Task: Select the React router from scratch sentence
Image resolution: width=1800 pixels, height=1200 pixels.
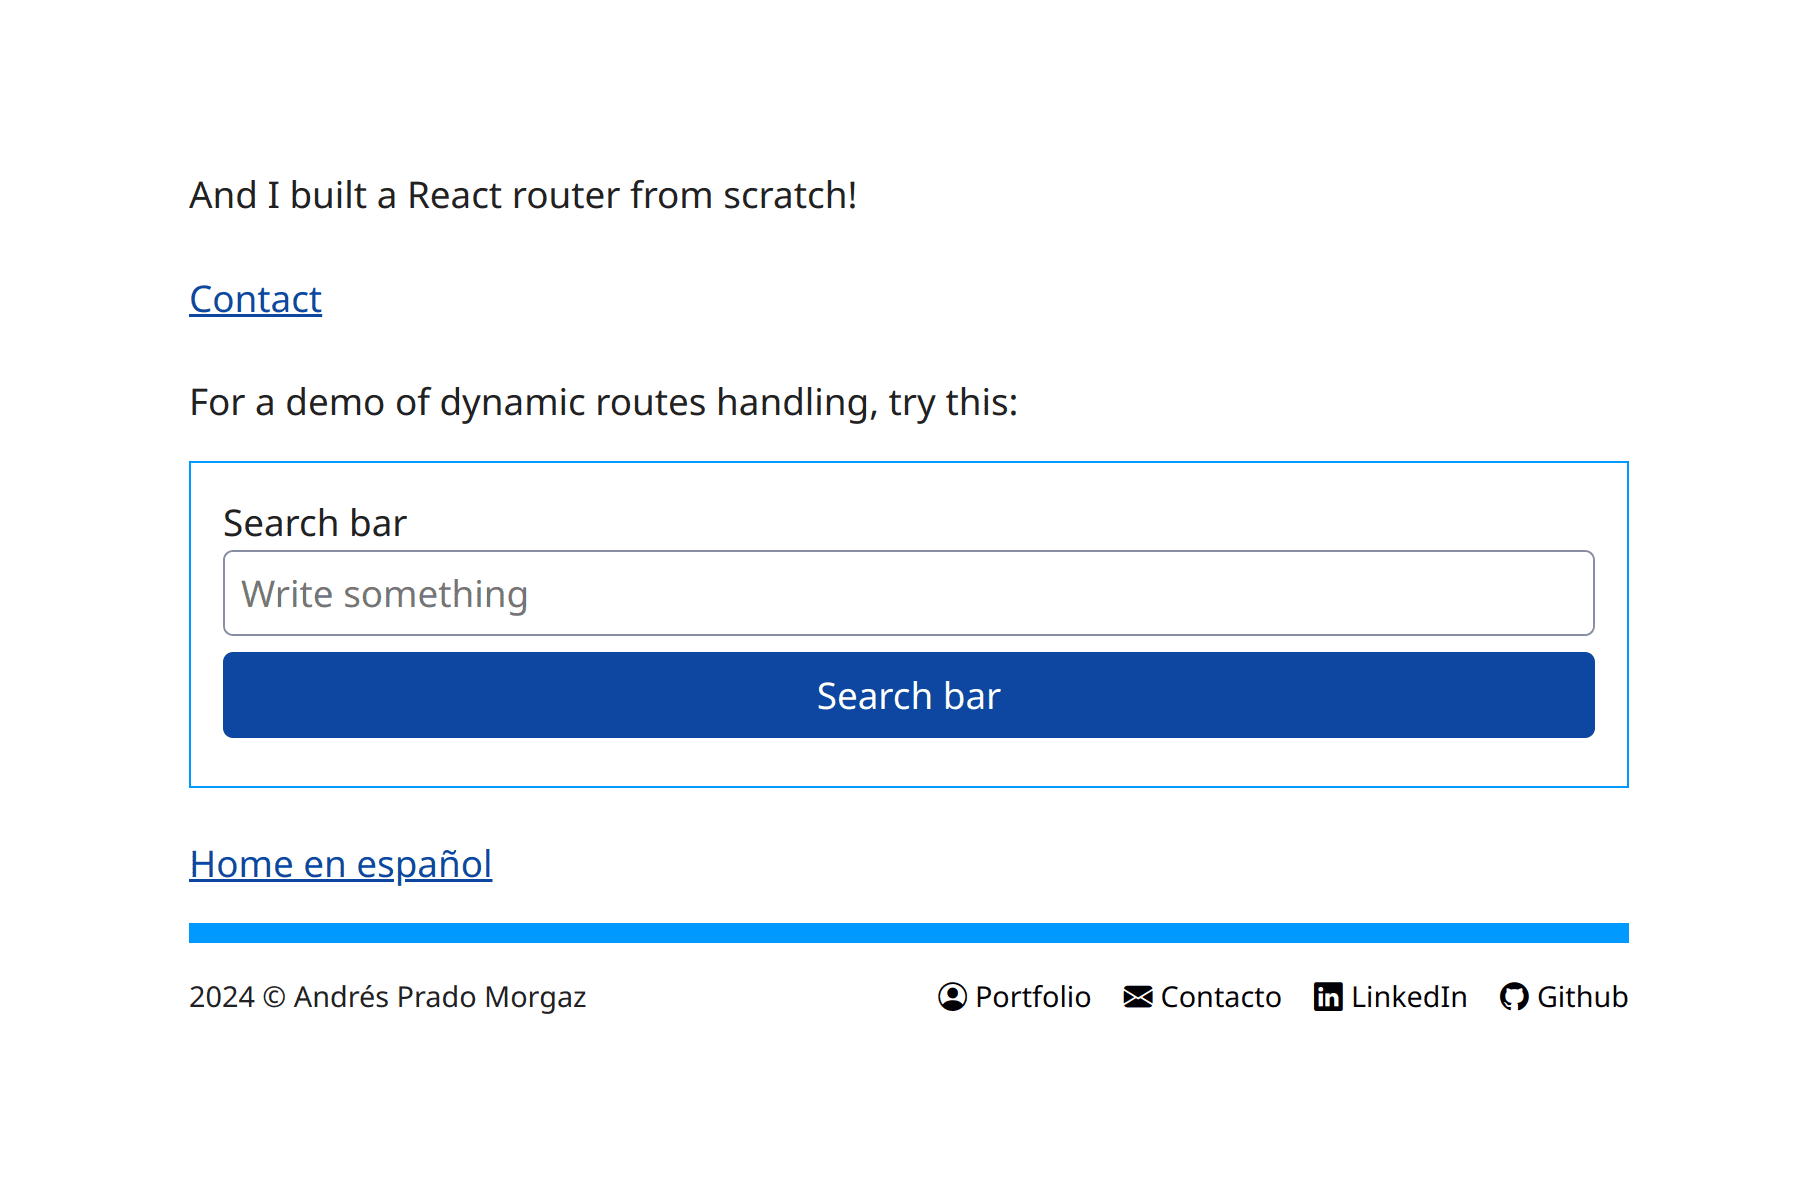Action: 523,195
